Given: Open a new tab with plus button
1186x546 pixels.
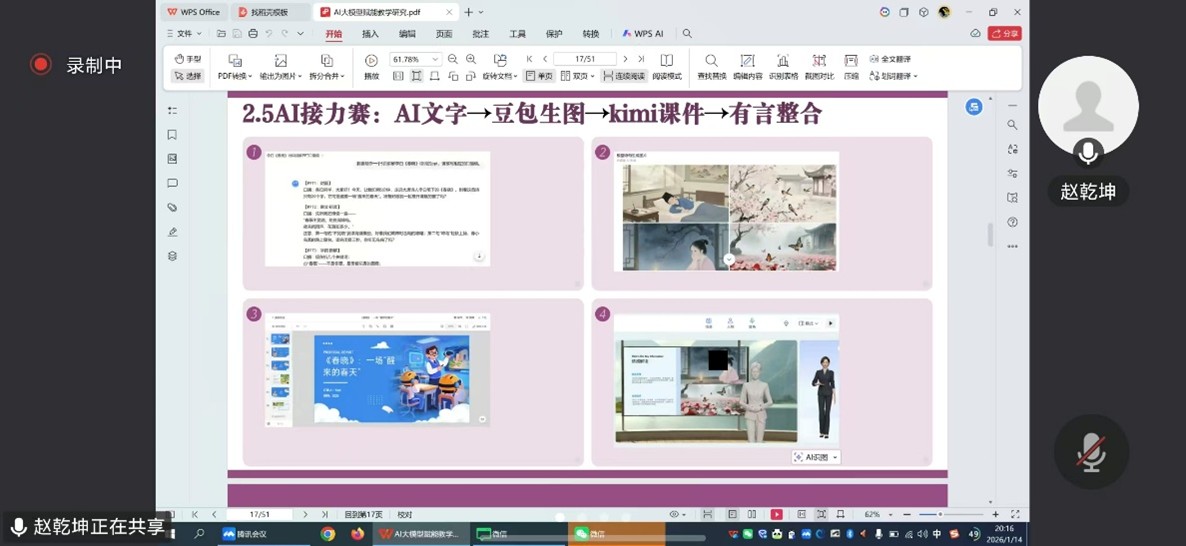Looking at the screenshot, I should 467,12.
